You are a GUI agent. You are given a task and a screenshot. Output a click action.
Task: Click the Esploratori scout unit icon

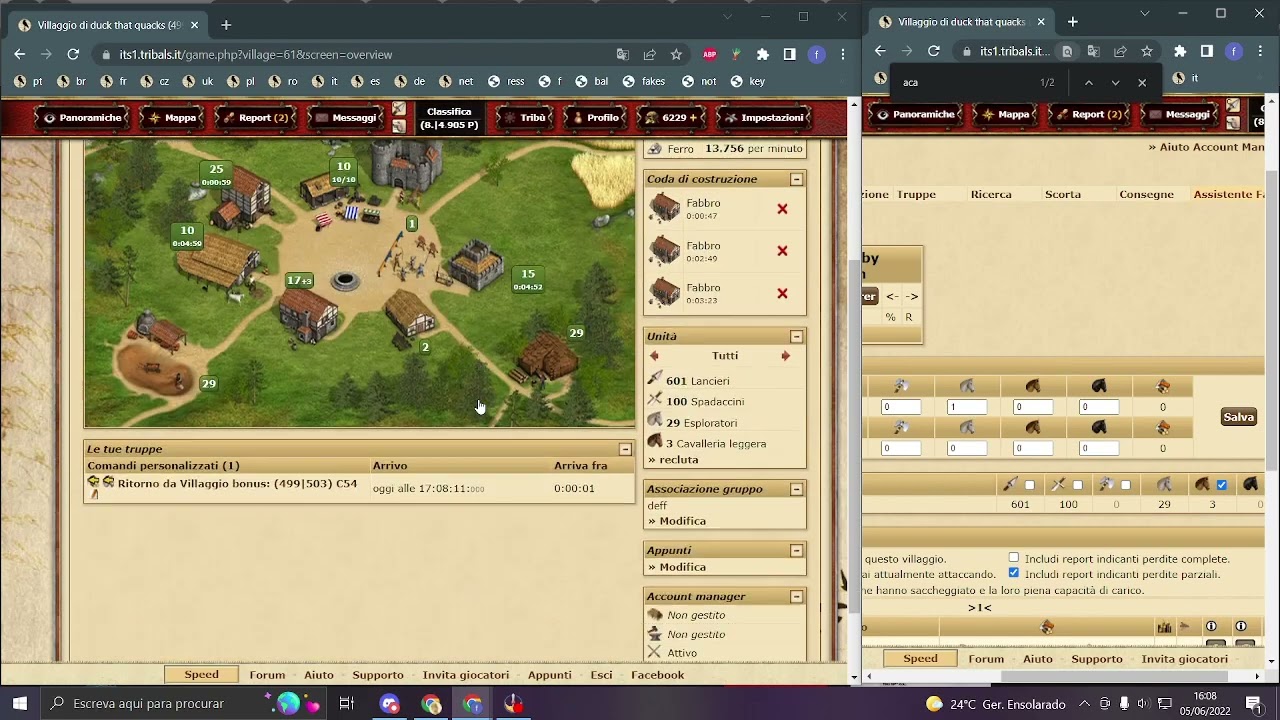[655, 421]
